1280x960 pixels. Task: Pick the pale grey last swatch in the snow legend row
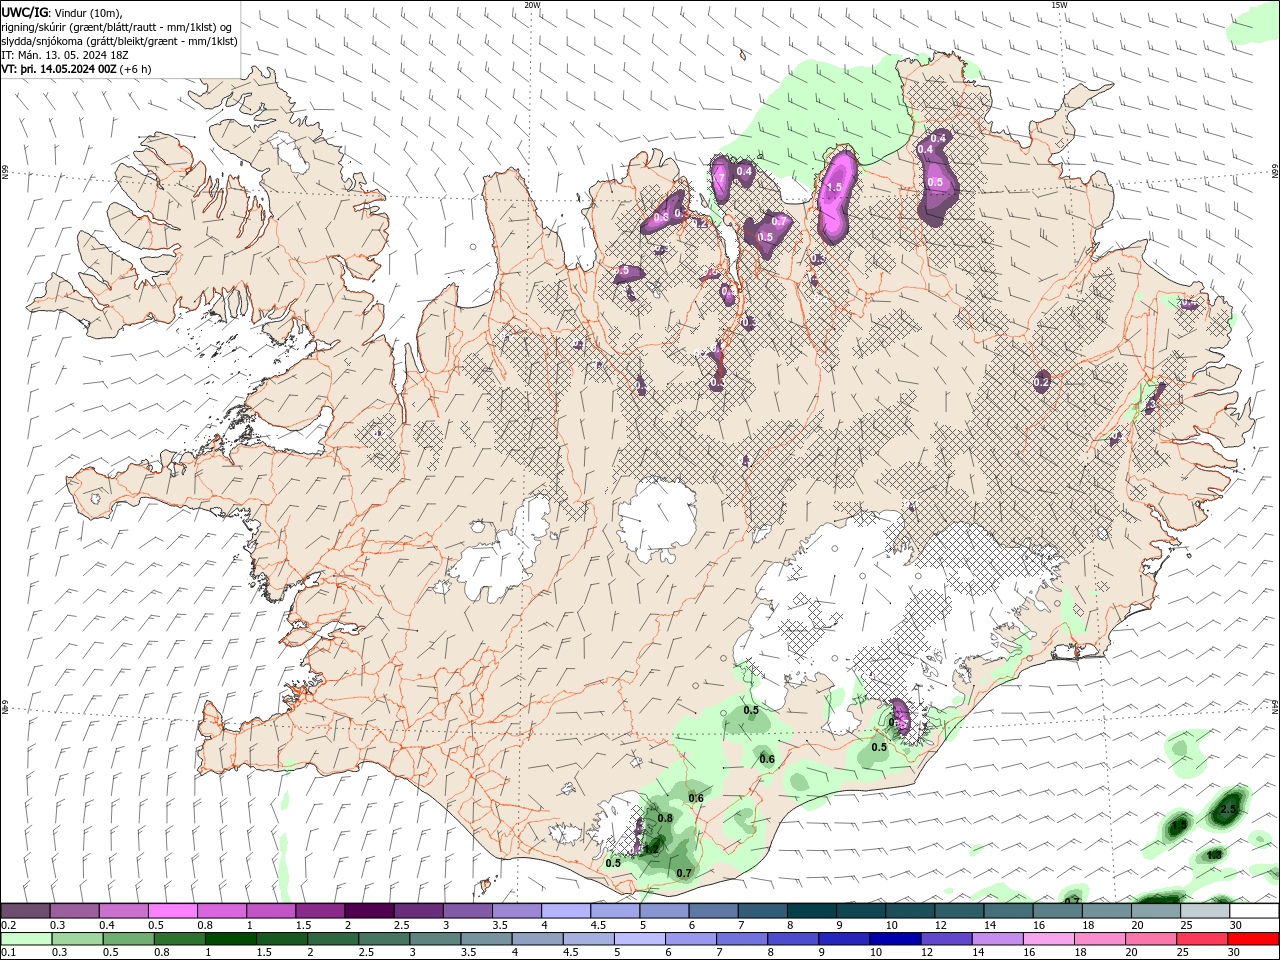(1204, 911)
